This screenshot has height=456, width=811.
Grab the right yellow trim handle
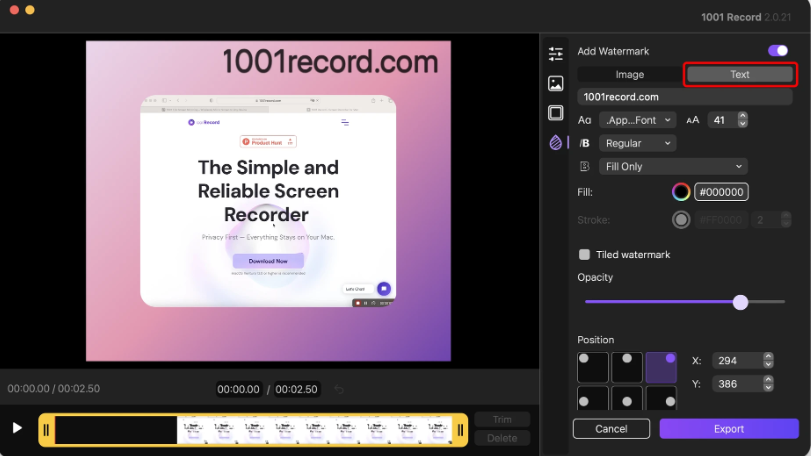coord(460,430)
